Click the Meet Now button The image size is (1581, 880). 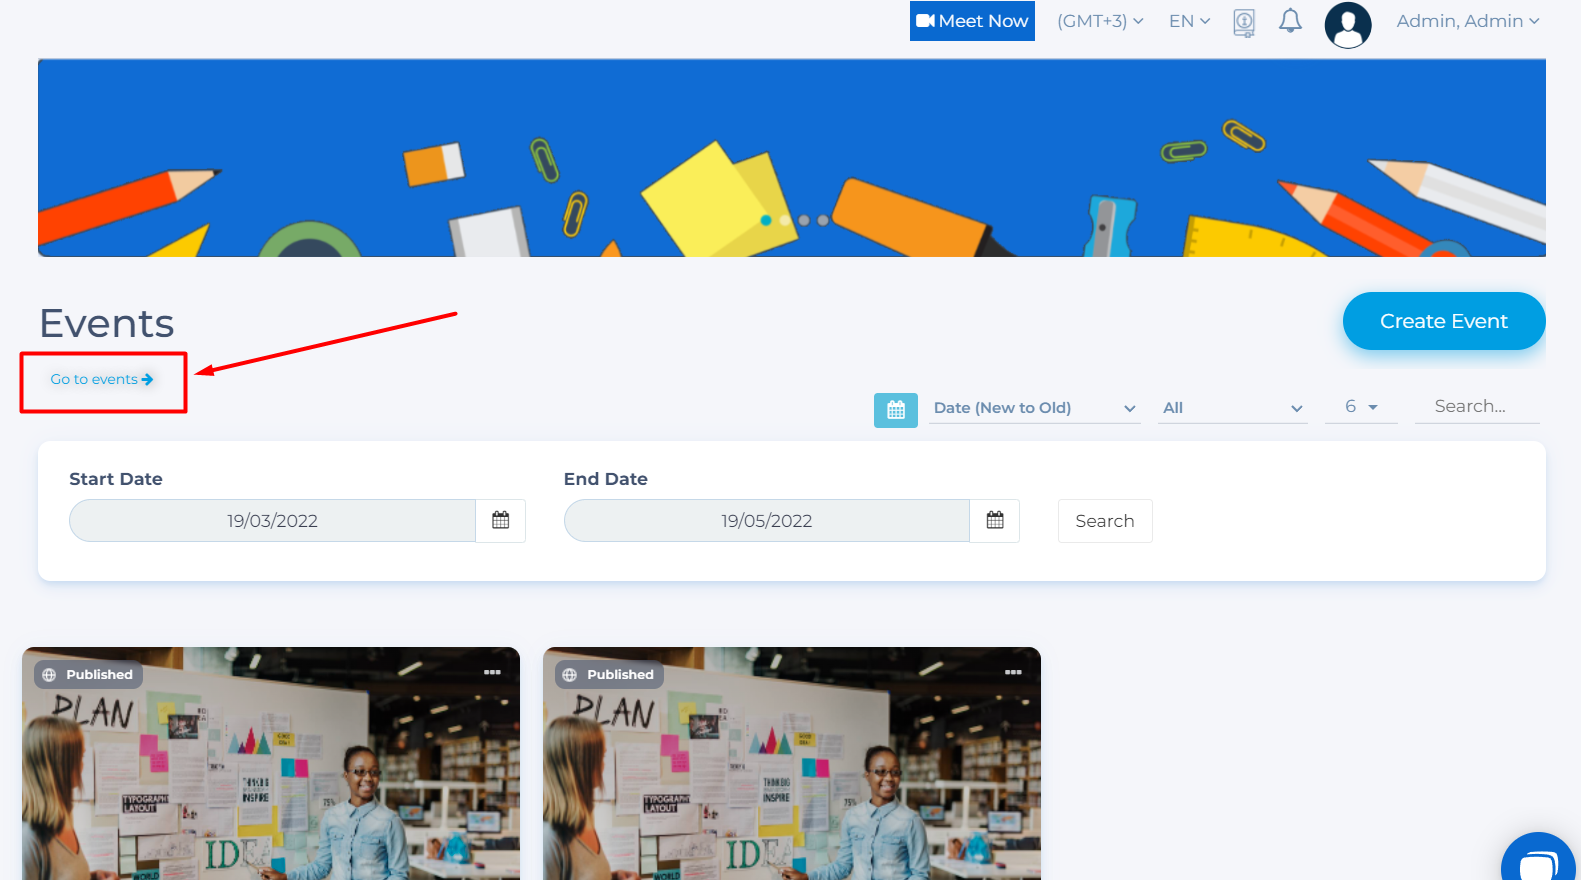(x=972, y=21)
